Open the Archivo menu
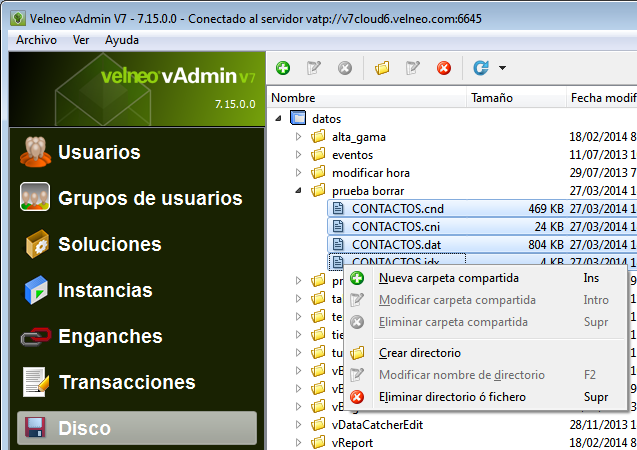 [36, 40]
